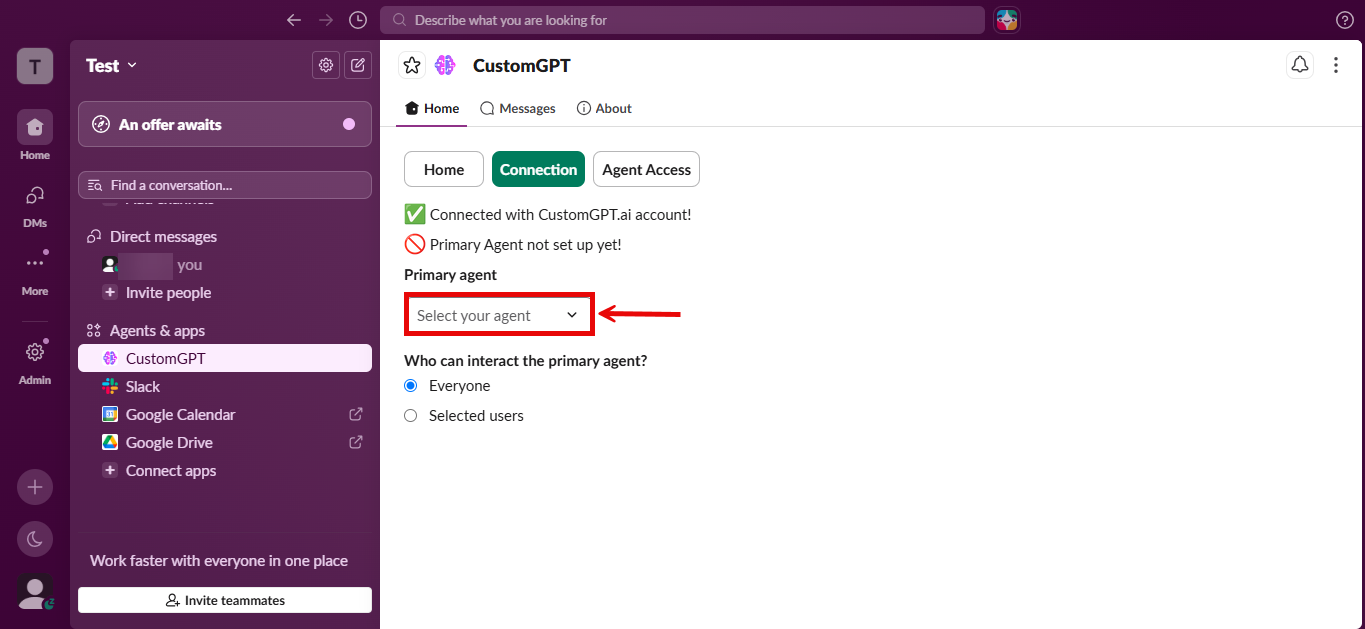Viewport: 1365px width, 629px height.
Task: Click the plus create button in rail
Action: [x=35, y=487]
